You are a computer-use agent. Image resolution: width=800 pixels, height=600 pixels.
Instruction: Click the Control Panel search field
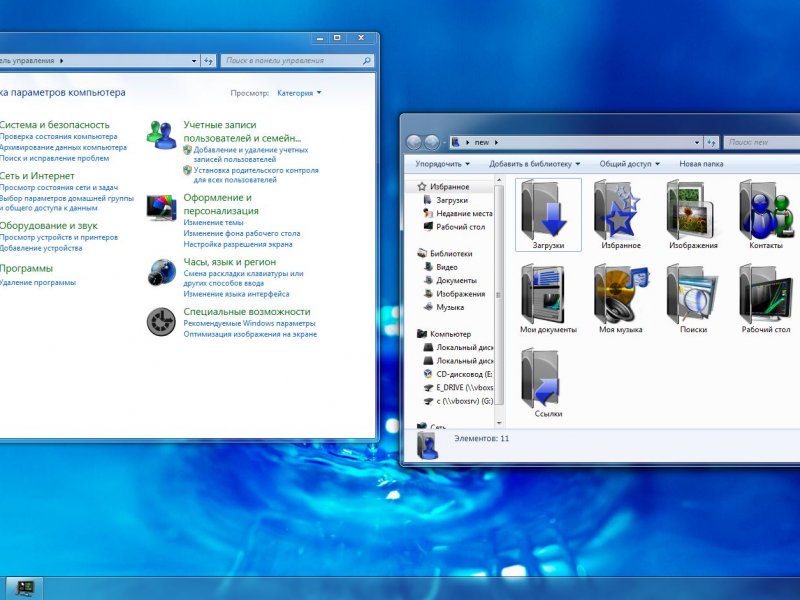click(297, 61)
